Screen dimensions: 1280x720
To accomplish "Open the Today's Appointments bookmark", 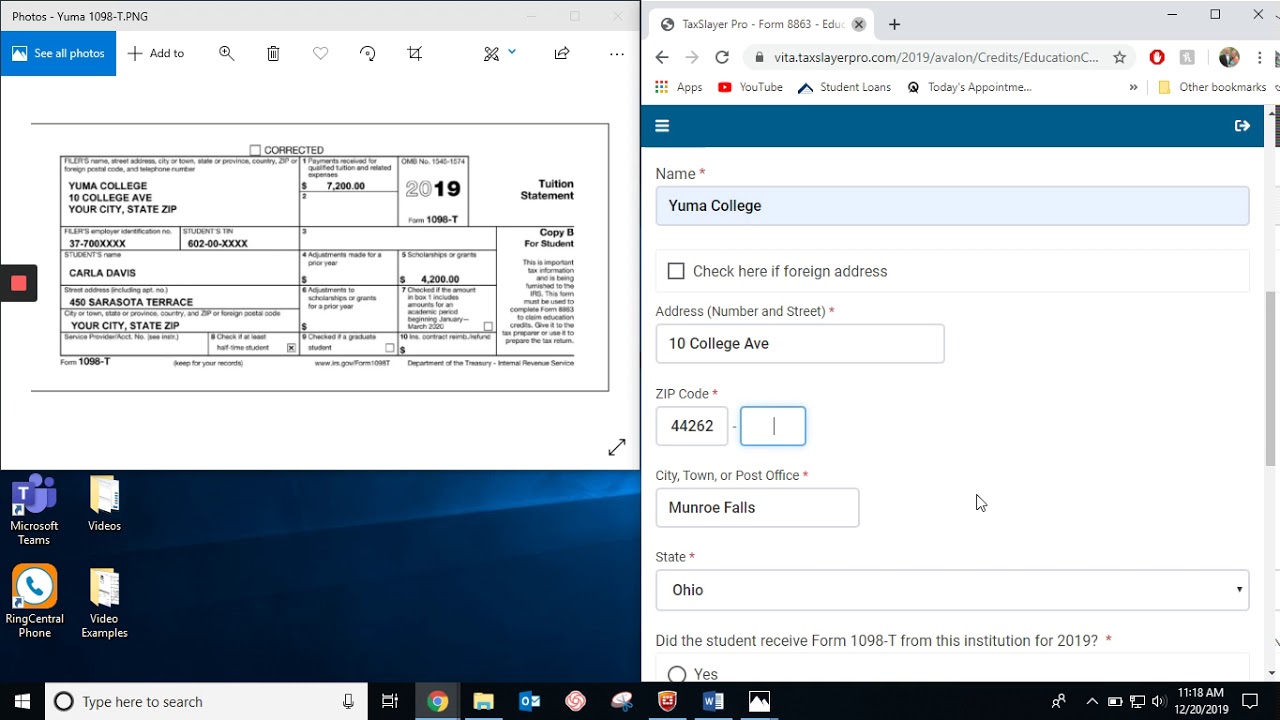I will (969, 87).
